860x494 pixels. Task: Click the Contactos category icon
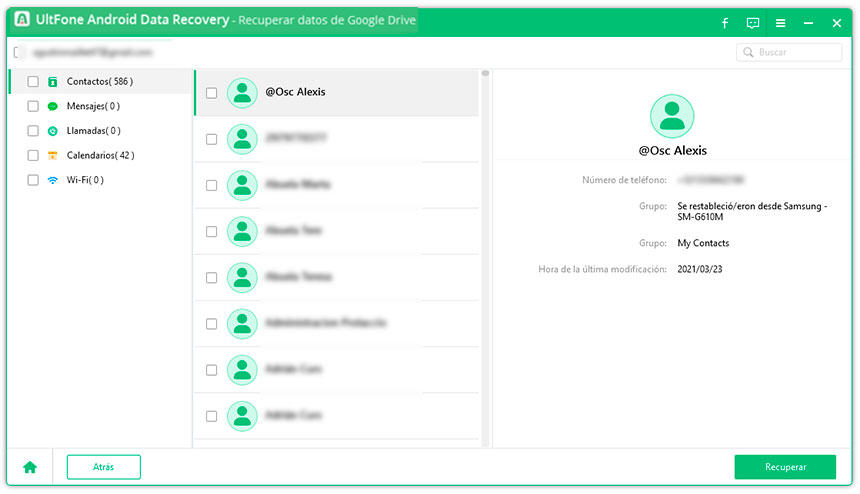(x=53, y=82)
